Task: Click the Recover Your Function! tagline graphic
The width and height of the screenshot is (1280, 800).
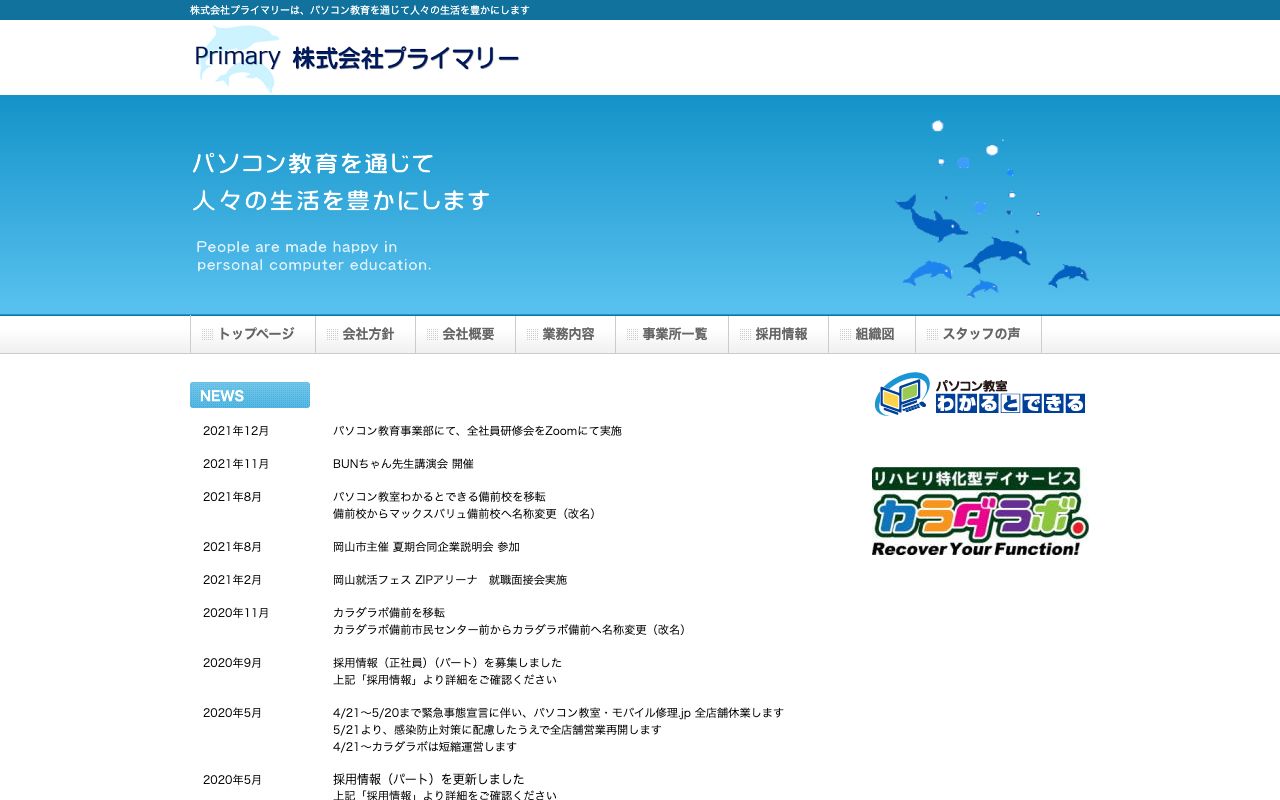Action: tap(977, 548)
